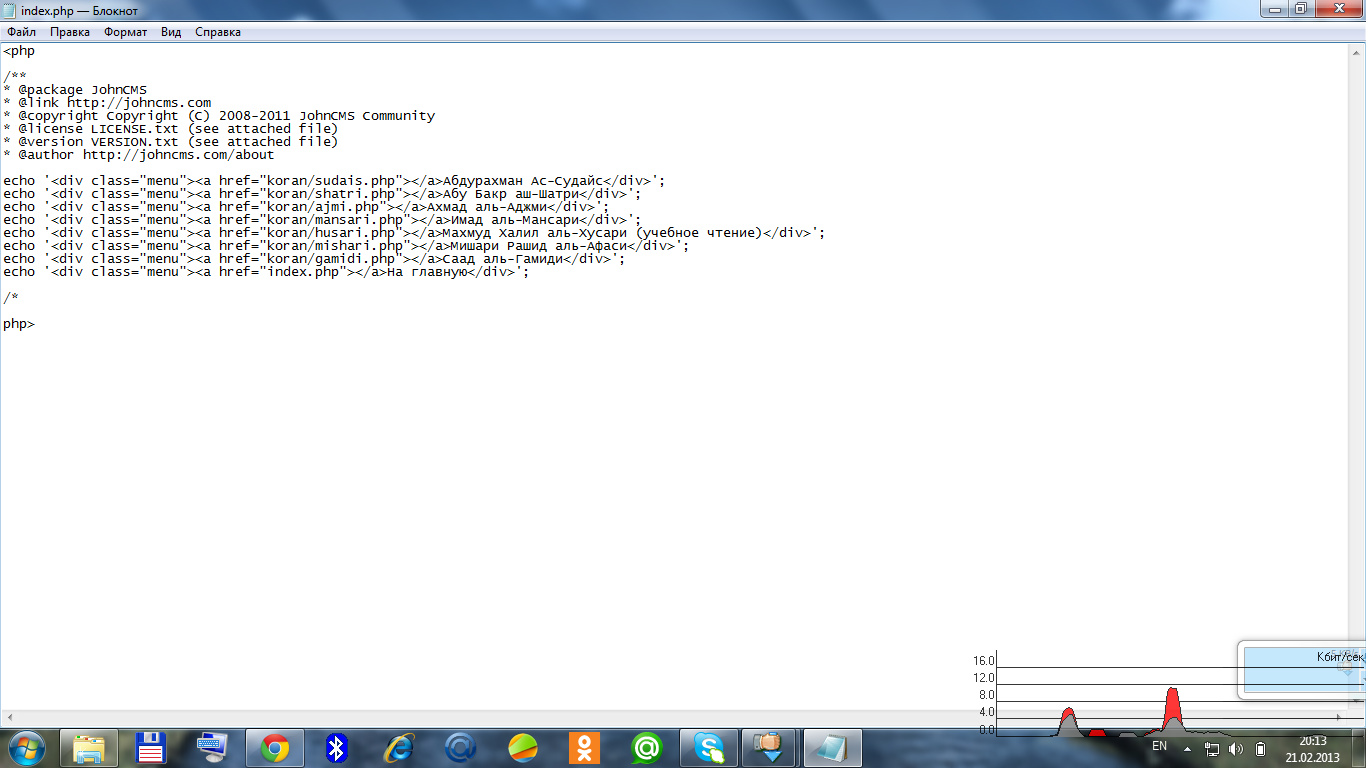Open the Bluetooth taskbar icon
This screenshot has height=770, width=1366.
[x=337, y=747]
